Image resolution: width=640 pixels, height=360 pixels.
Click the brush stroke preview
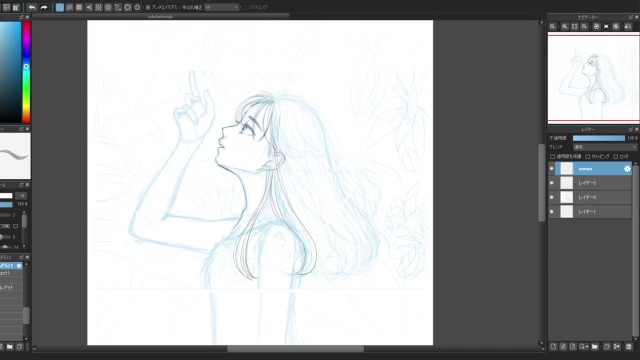pyautogui.click(x=15, y=156)
